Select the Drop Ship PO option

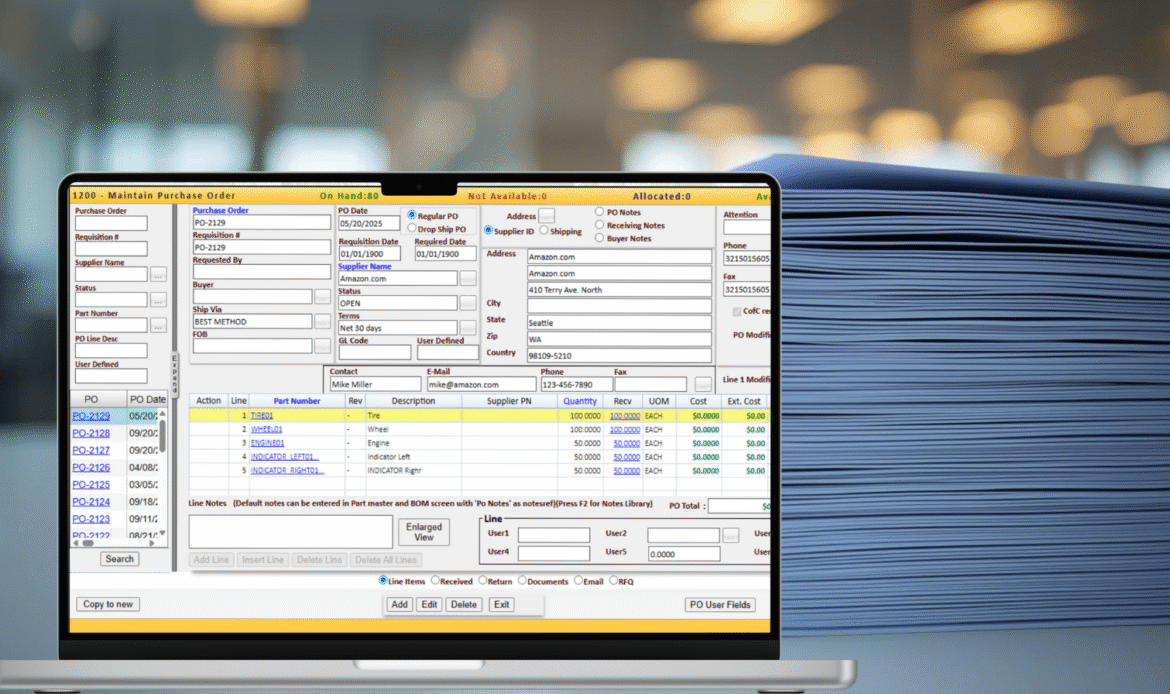[412, 229]
